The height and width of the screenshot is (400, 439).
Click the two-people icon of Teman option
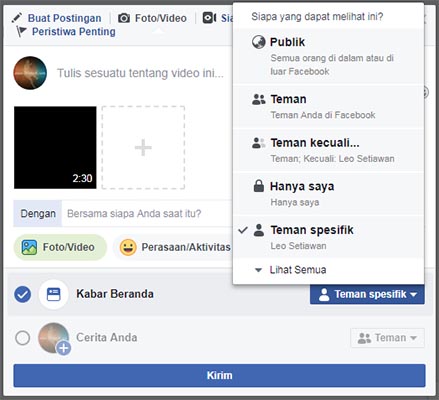click(259, 99)
